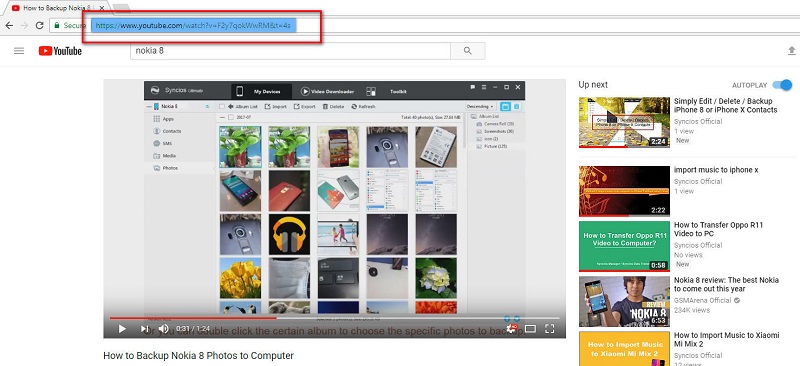Screen dimensions: 800x366
Task: Tick the select-all checkbox beside Album List
Action: click(221, 107)
